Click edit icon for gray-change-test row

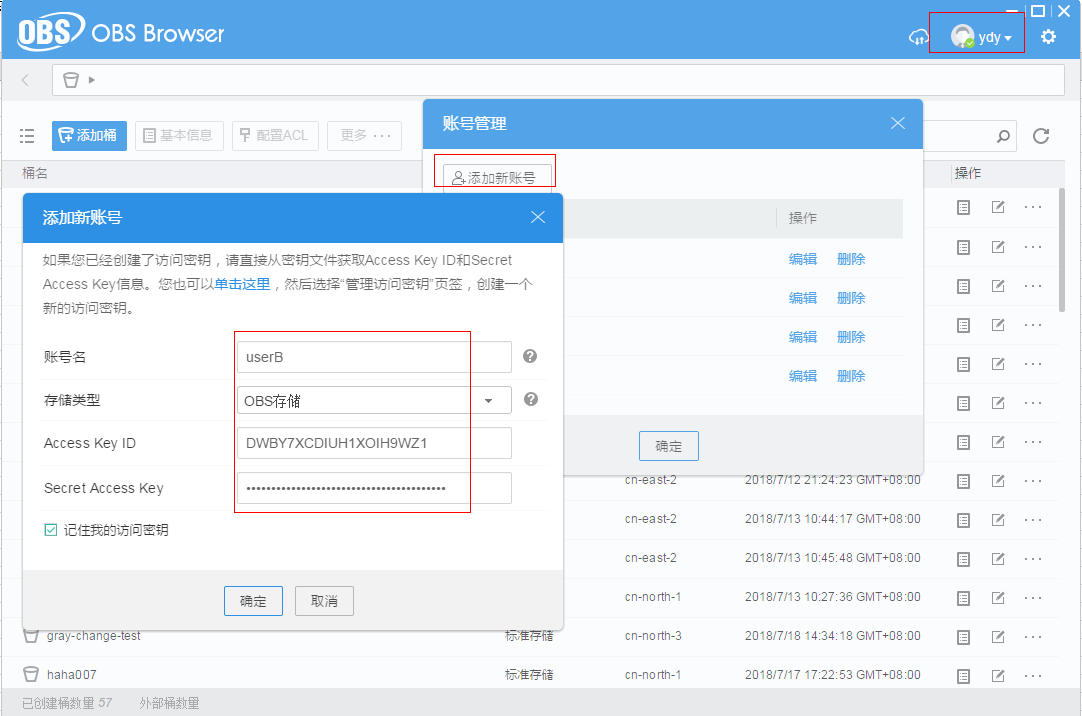[x=998, y=637]
